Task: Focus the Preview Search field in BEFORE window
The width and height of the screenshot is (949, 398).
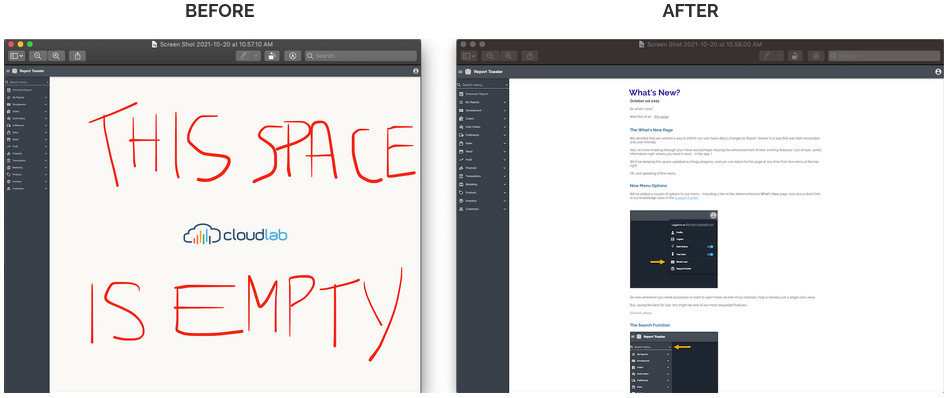Action: [361, 56]
